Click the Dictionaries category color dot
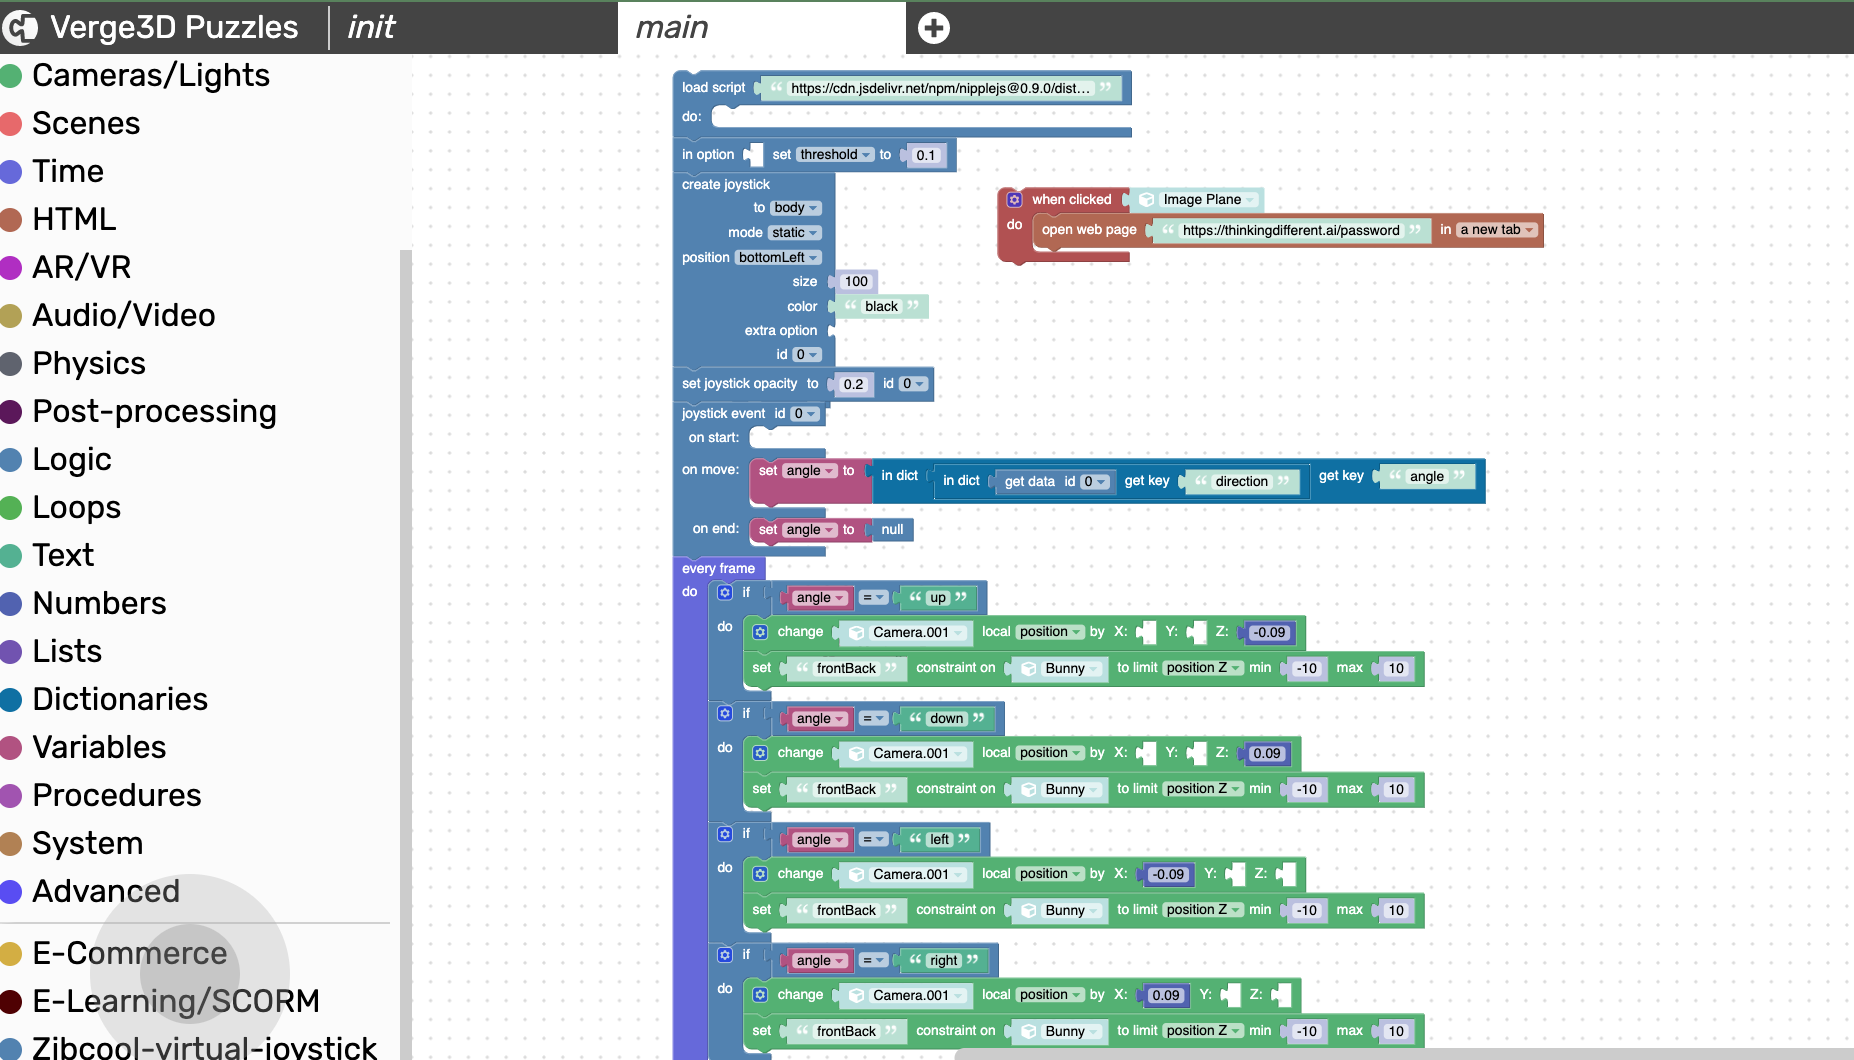The image size is (1854, 1060). 12,700
